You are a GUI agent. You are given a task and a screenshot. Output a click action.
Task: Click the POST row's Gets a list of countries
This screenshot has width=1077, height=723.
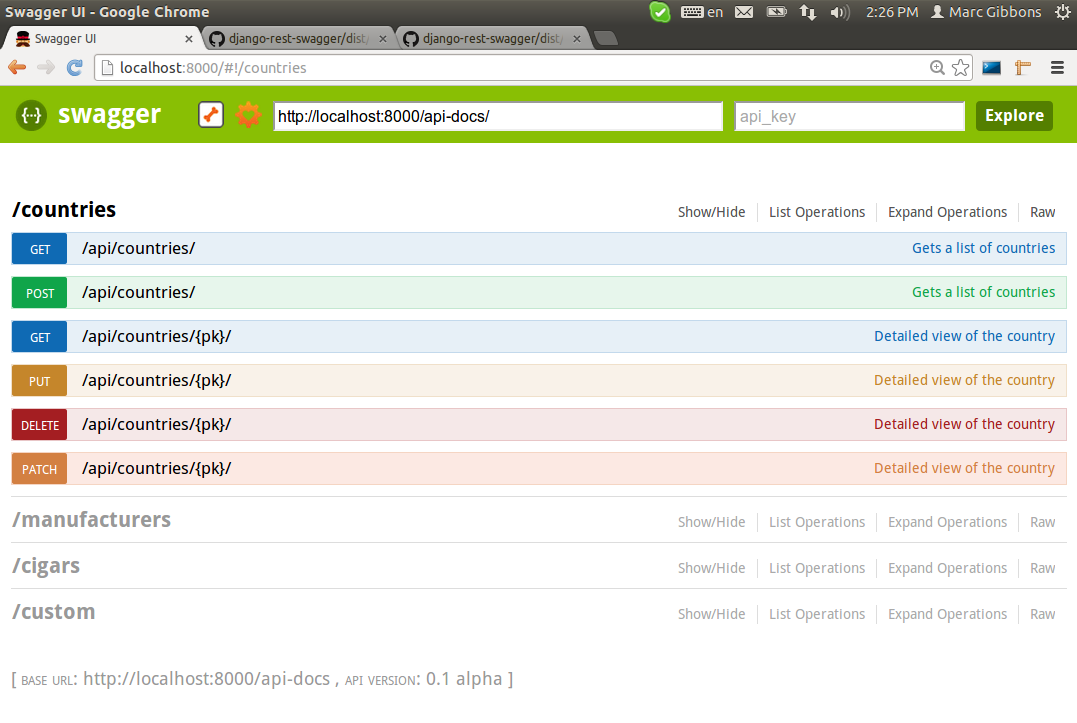point(984,292)
